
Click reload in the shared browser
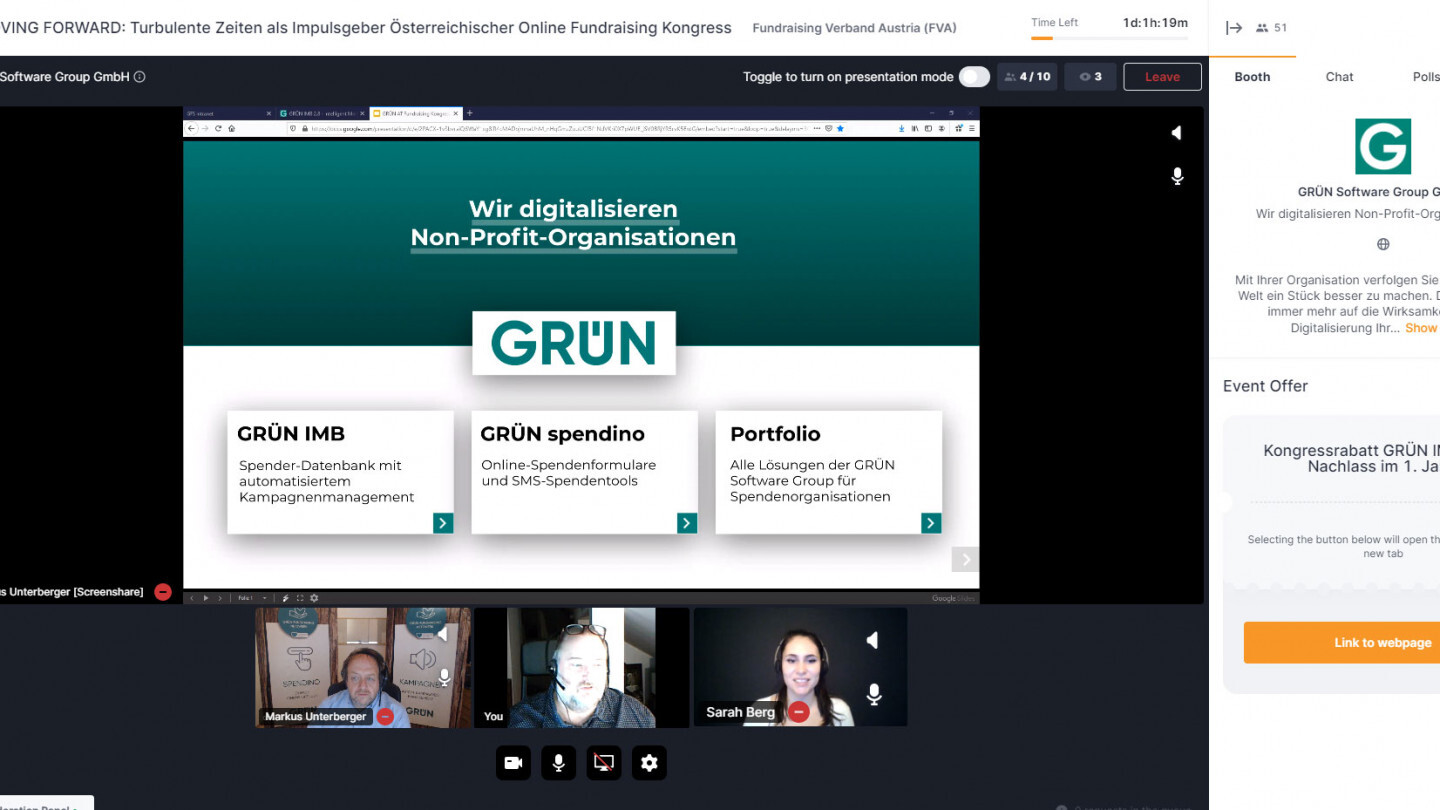coord(219,129)
